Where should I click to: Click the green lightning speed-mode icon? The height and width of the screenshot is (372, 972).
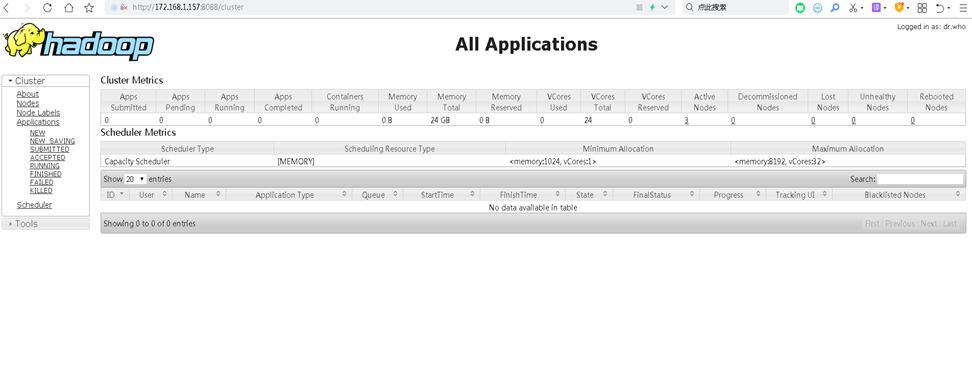tap(652, 7)
